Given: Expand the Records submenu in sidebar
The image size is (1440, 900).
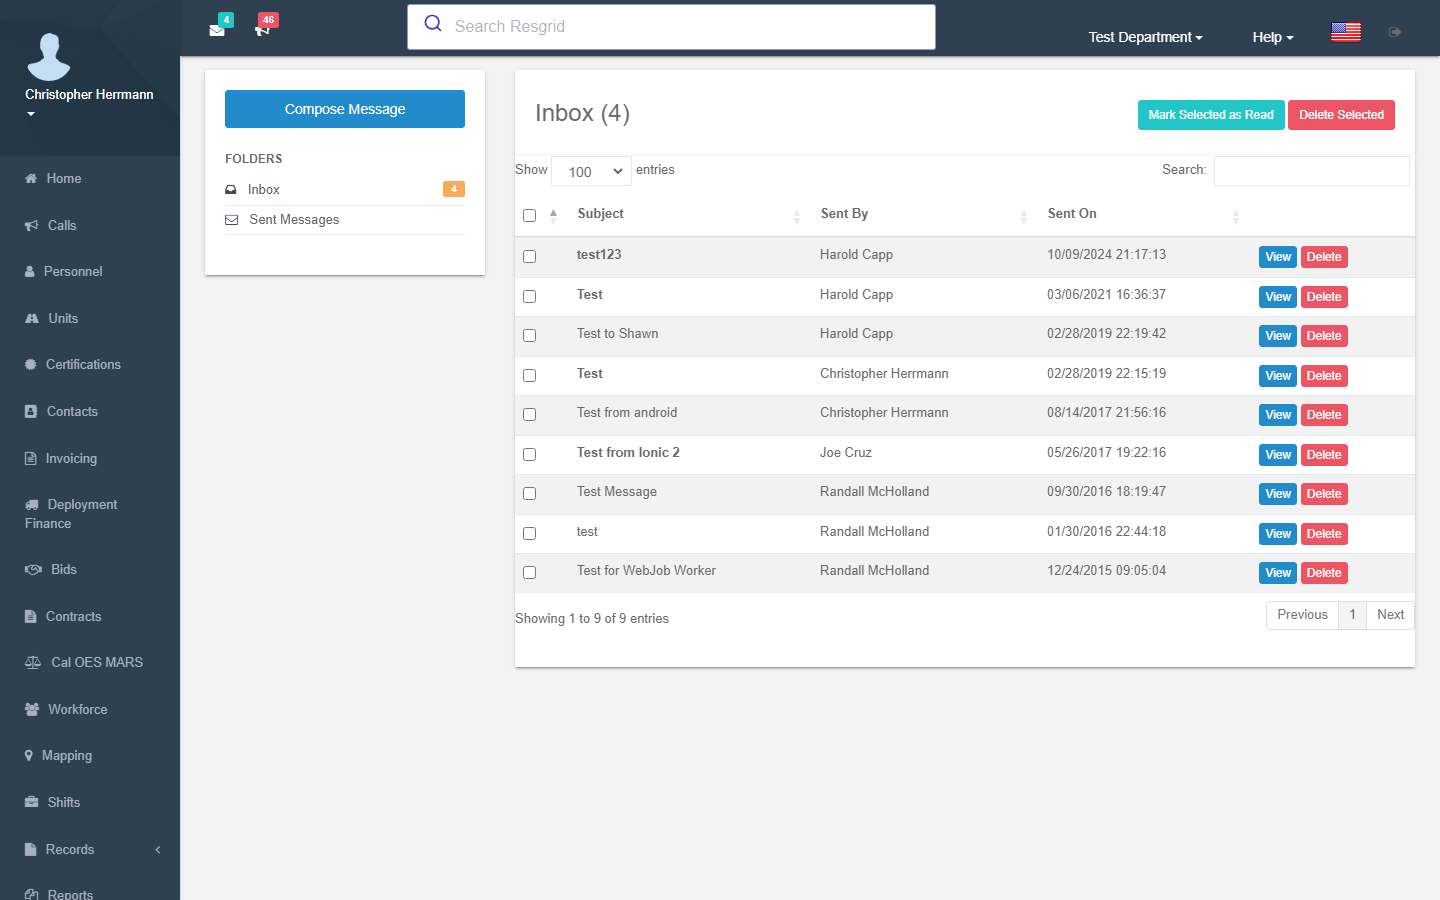Looking at the screenshot, I should (90, 849).
